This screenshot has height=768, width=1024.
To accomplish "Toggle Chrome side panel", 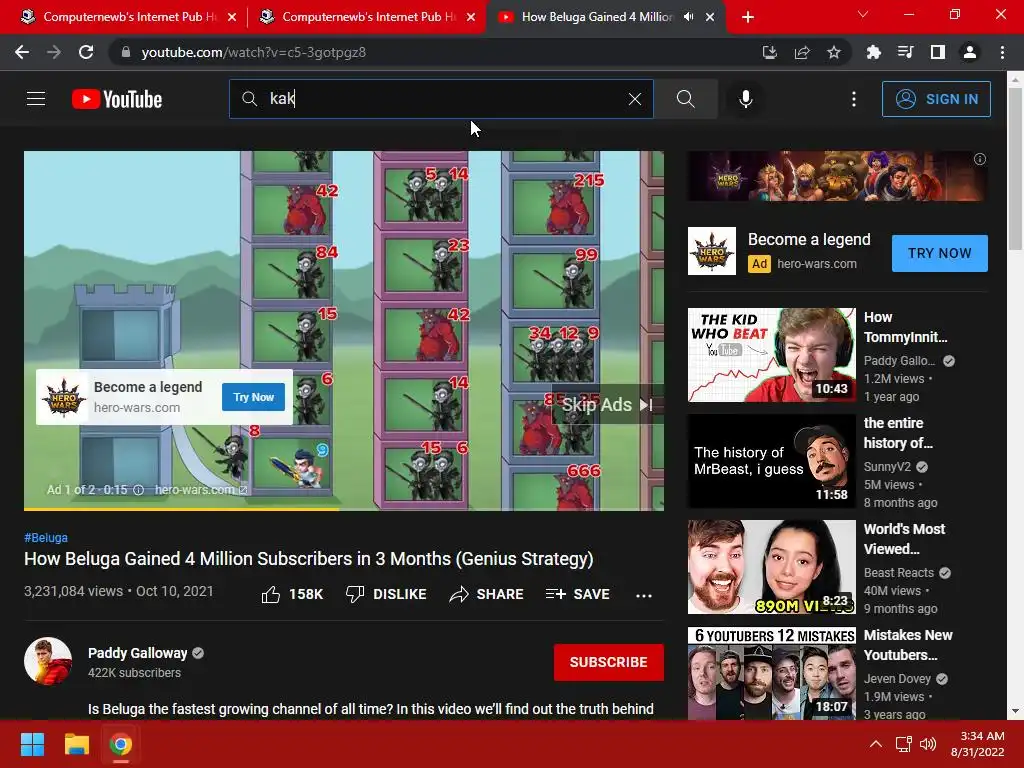I will (938, 52).
